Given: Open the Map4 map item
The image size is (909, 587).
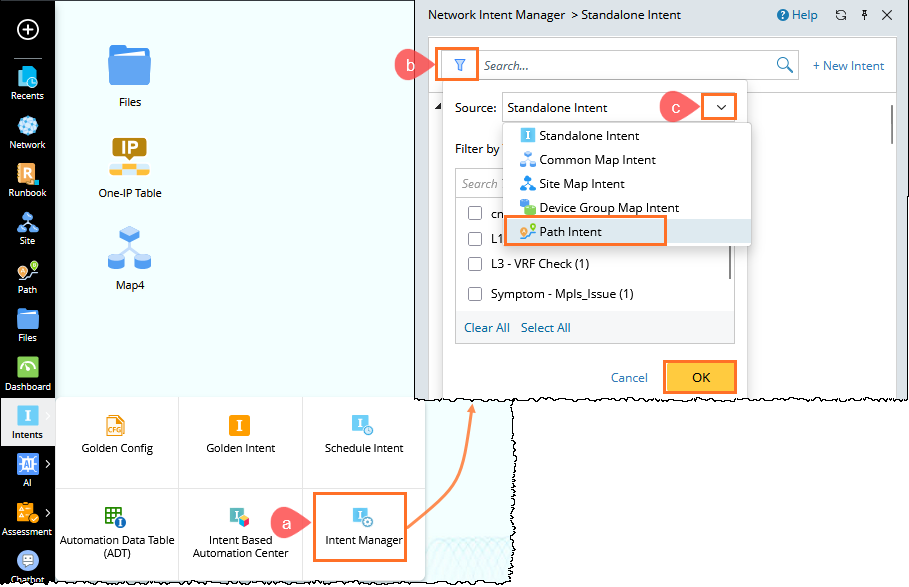Looking at the screenshot, I should point(129,258).
